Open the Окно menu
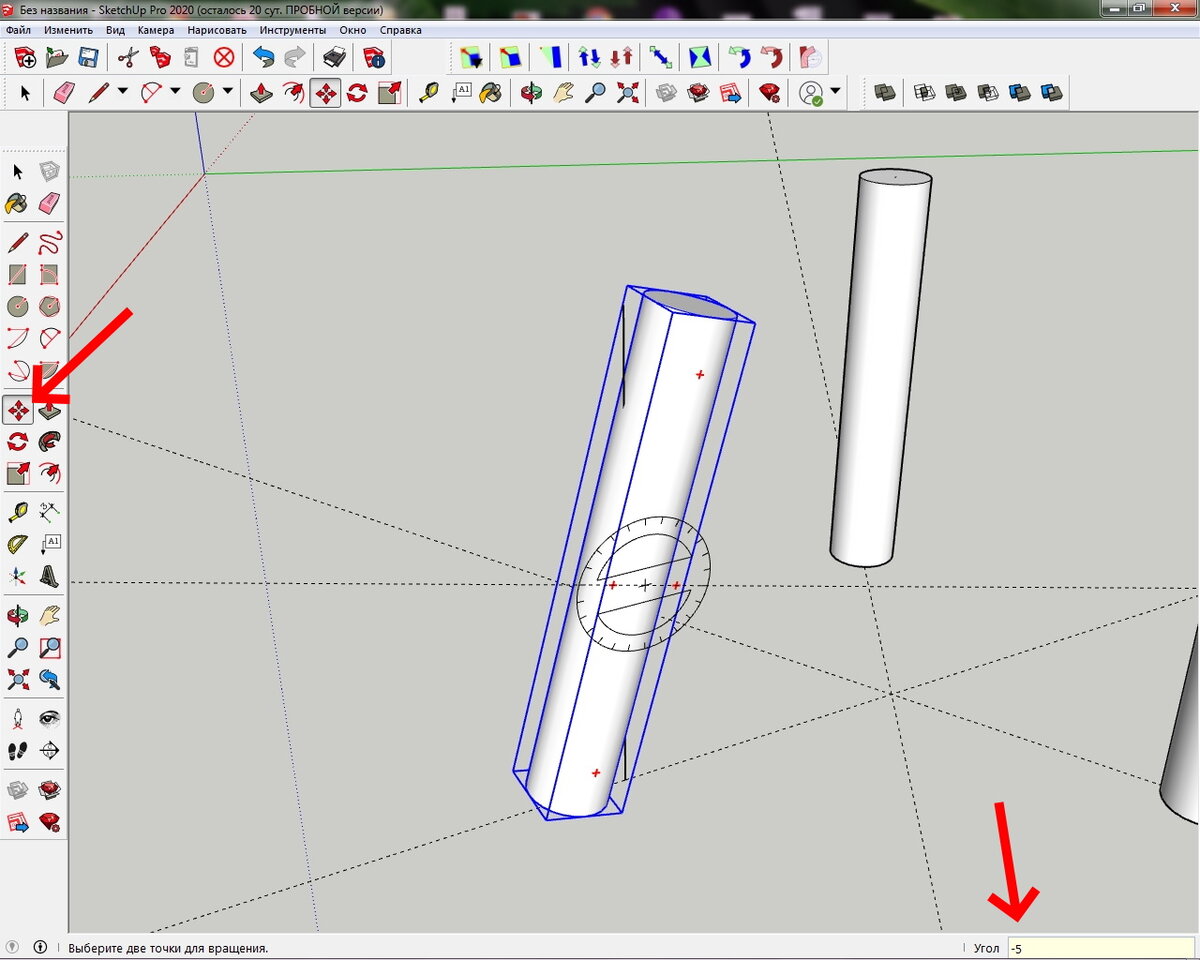Image resolution: width=1200 pixels, height=960 pixels. click(352, 30)
